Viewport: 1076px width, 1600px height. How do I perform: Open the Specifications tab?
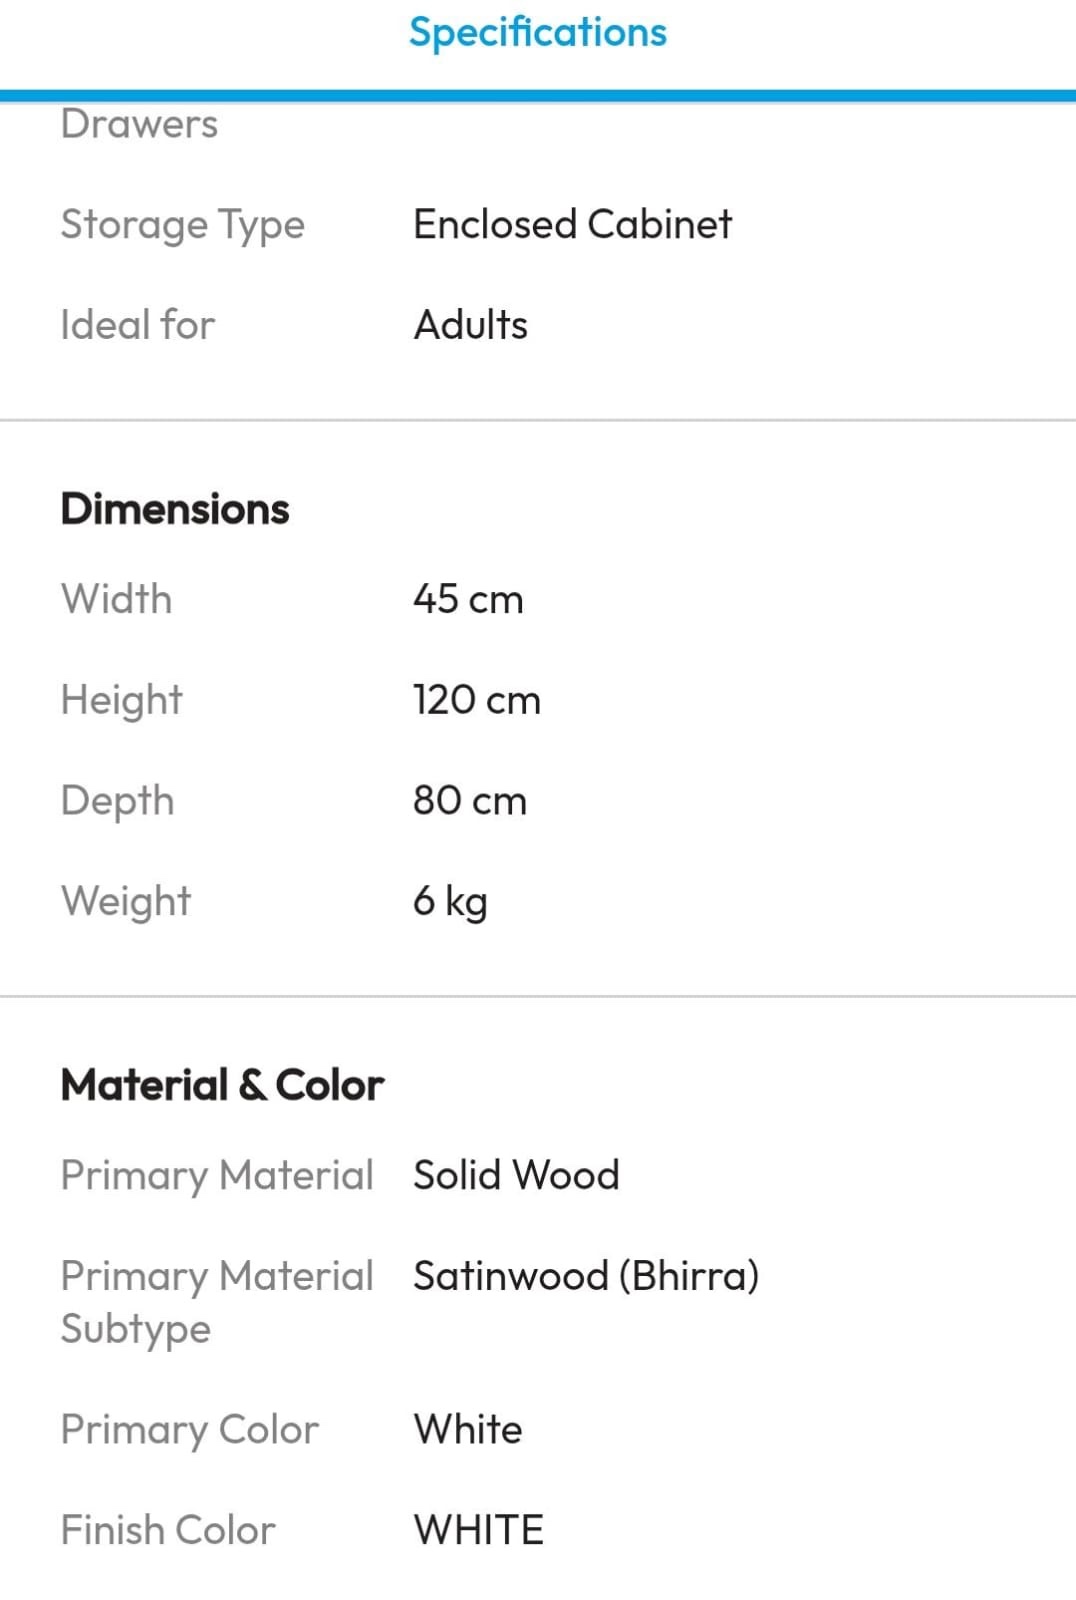[x=537, y=32]
